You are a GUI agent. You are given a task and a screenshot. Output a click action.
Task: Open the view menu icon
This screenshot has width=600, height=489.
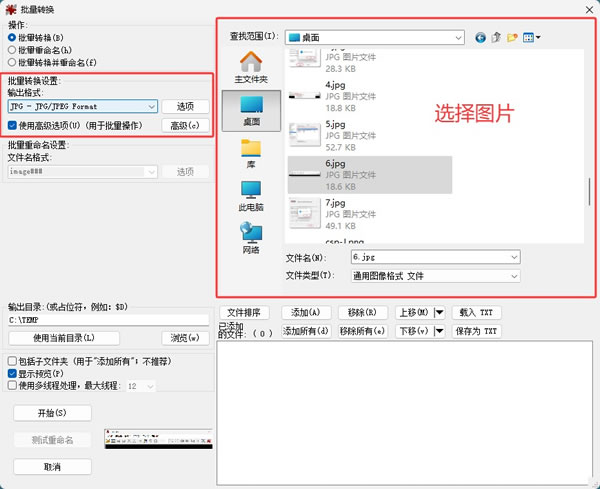click(x=532, y=37)
